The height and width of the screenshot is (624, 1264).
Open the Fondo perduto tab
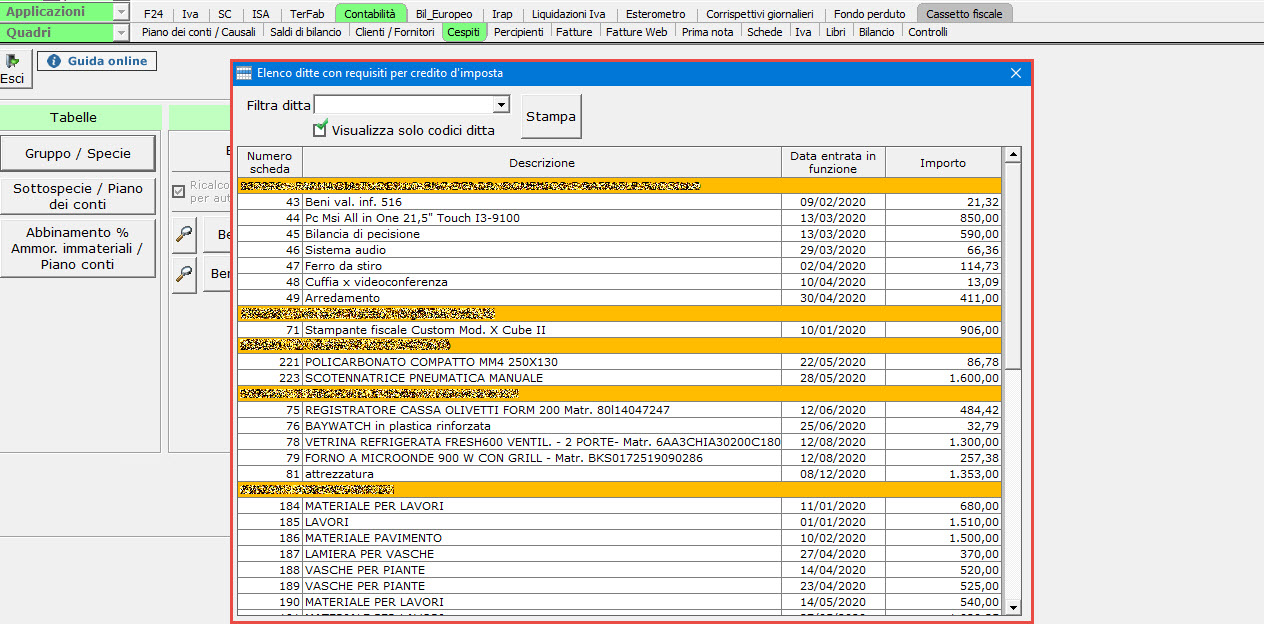[869, 14]
